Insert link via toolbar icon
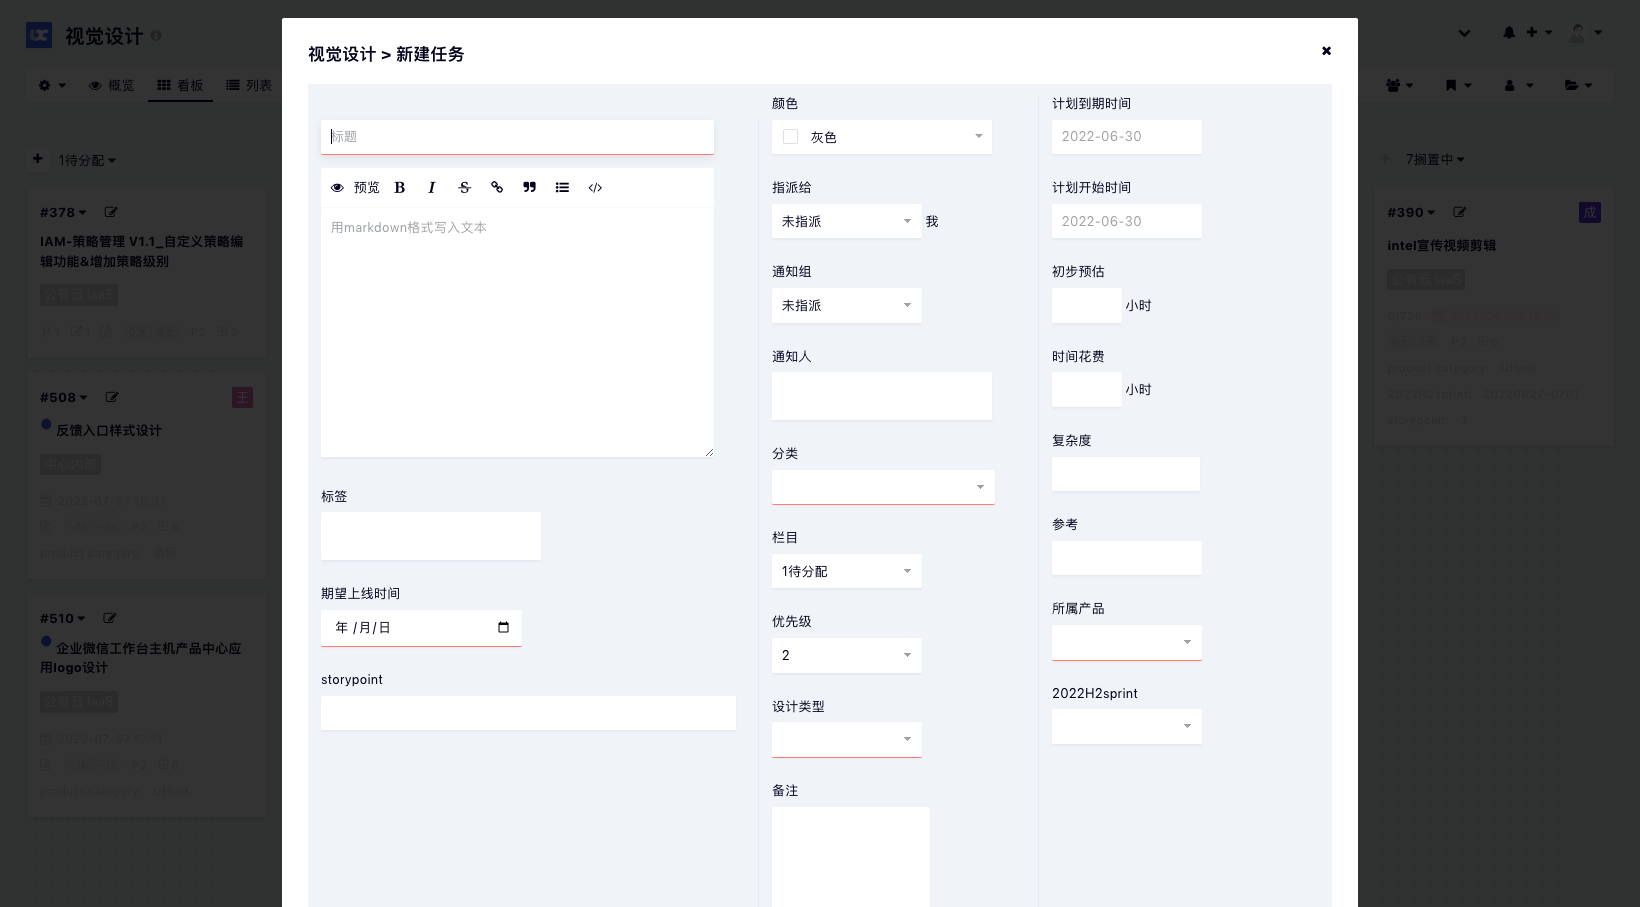 pos(497,188)
